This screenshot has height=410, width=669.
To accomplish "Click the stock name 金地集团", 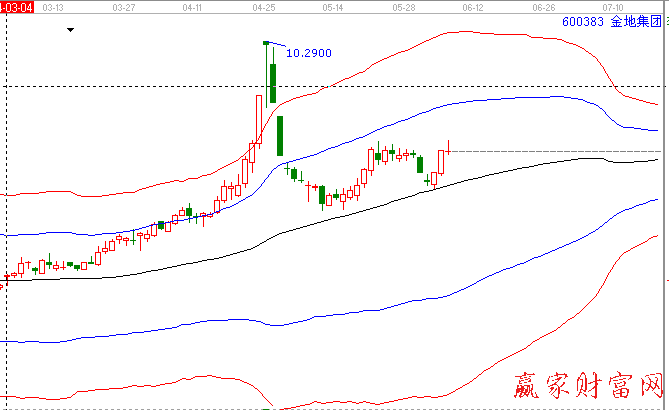I will click(636, 21).
